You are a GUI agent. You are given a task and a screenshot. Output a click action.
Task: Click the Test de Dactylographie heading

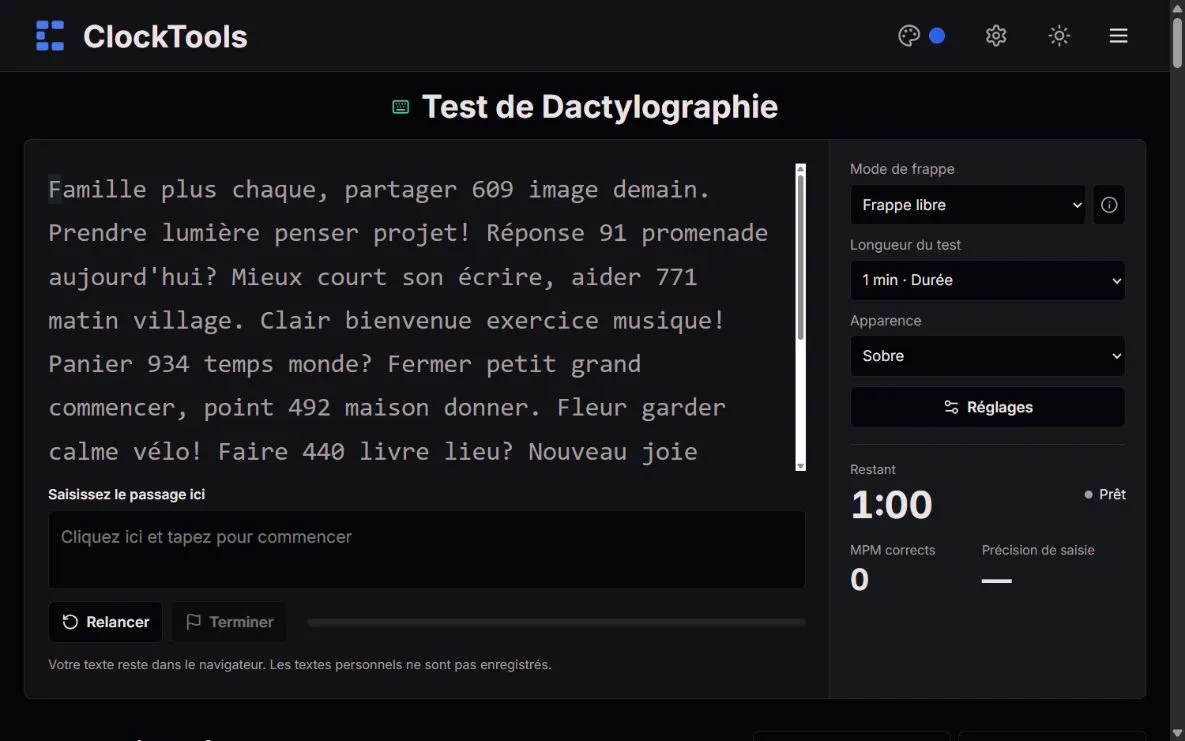click(x=599, y=107)
